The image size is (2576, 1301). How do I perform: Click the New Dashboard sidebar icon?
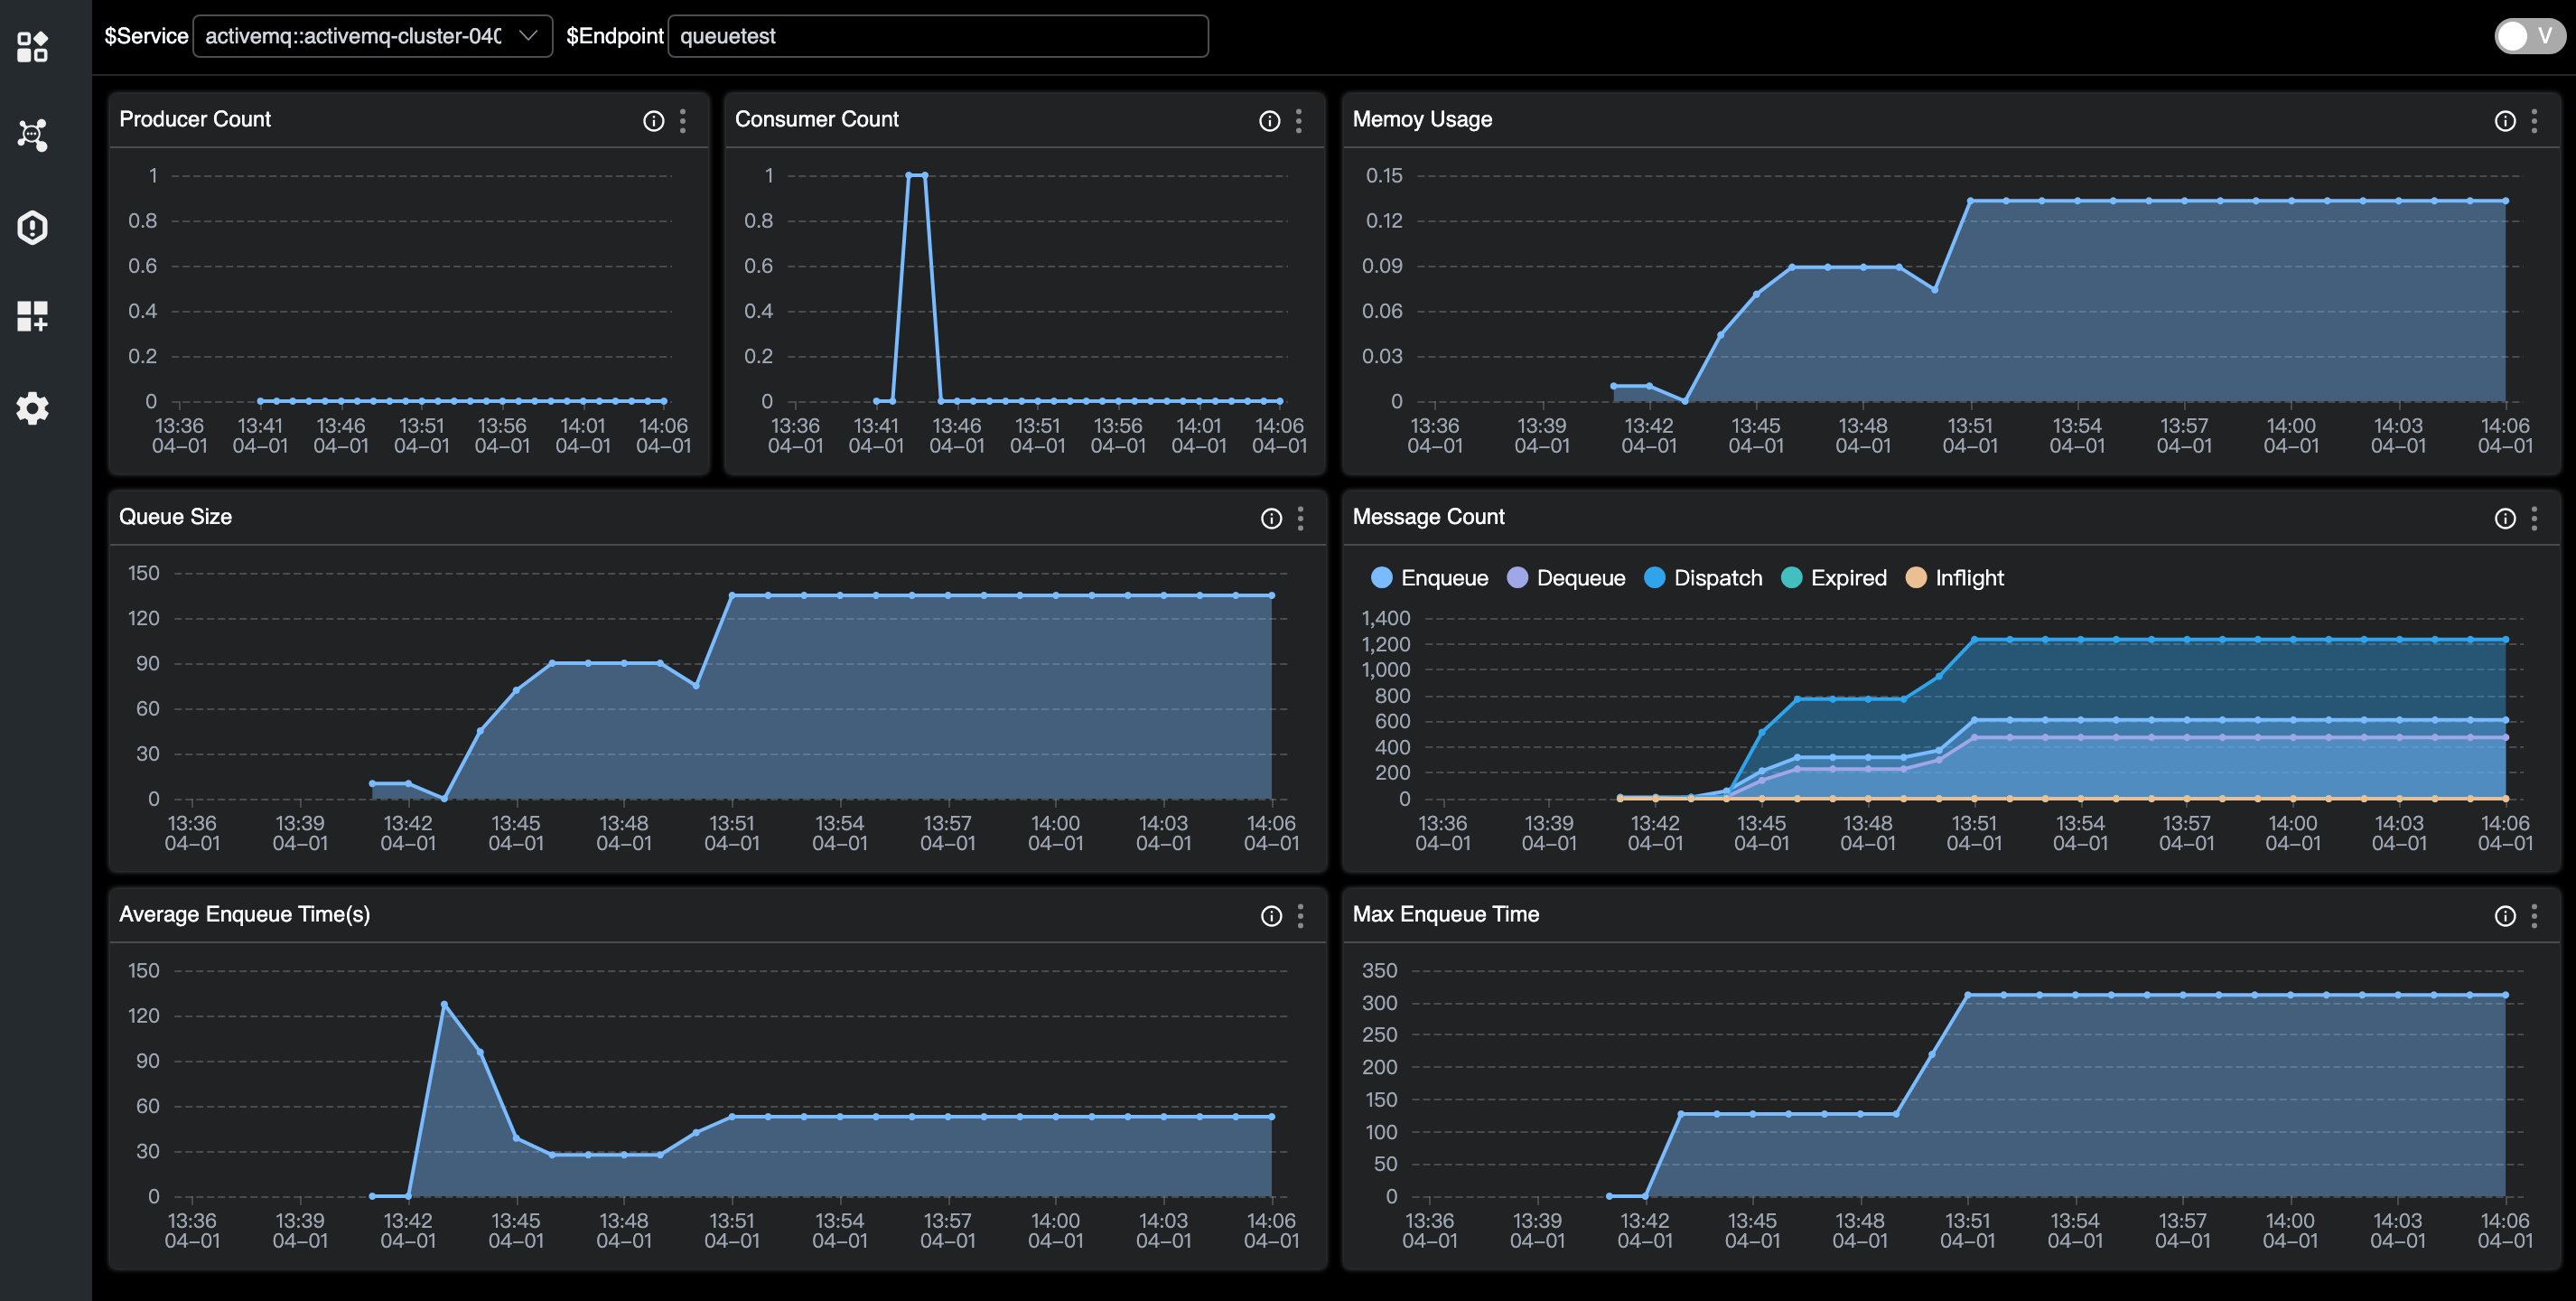pyautogui.click(x=33, y=317)
